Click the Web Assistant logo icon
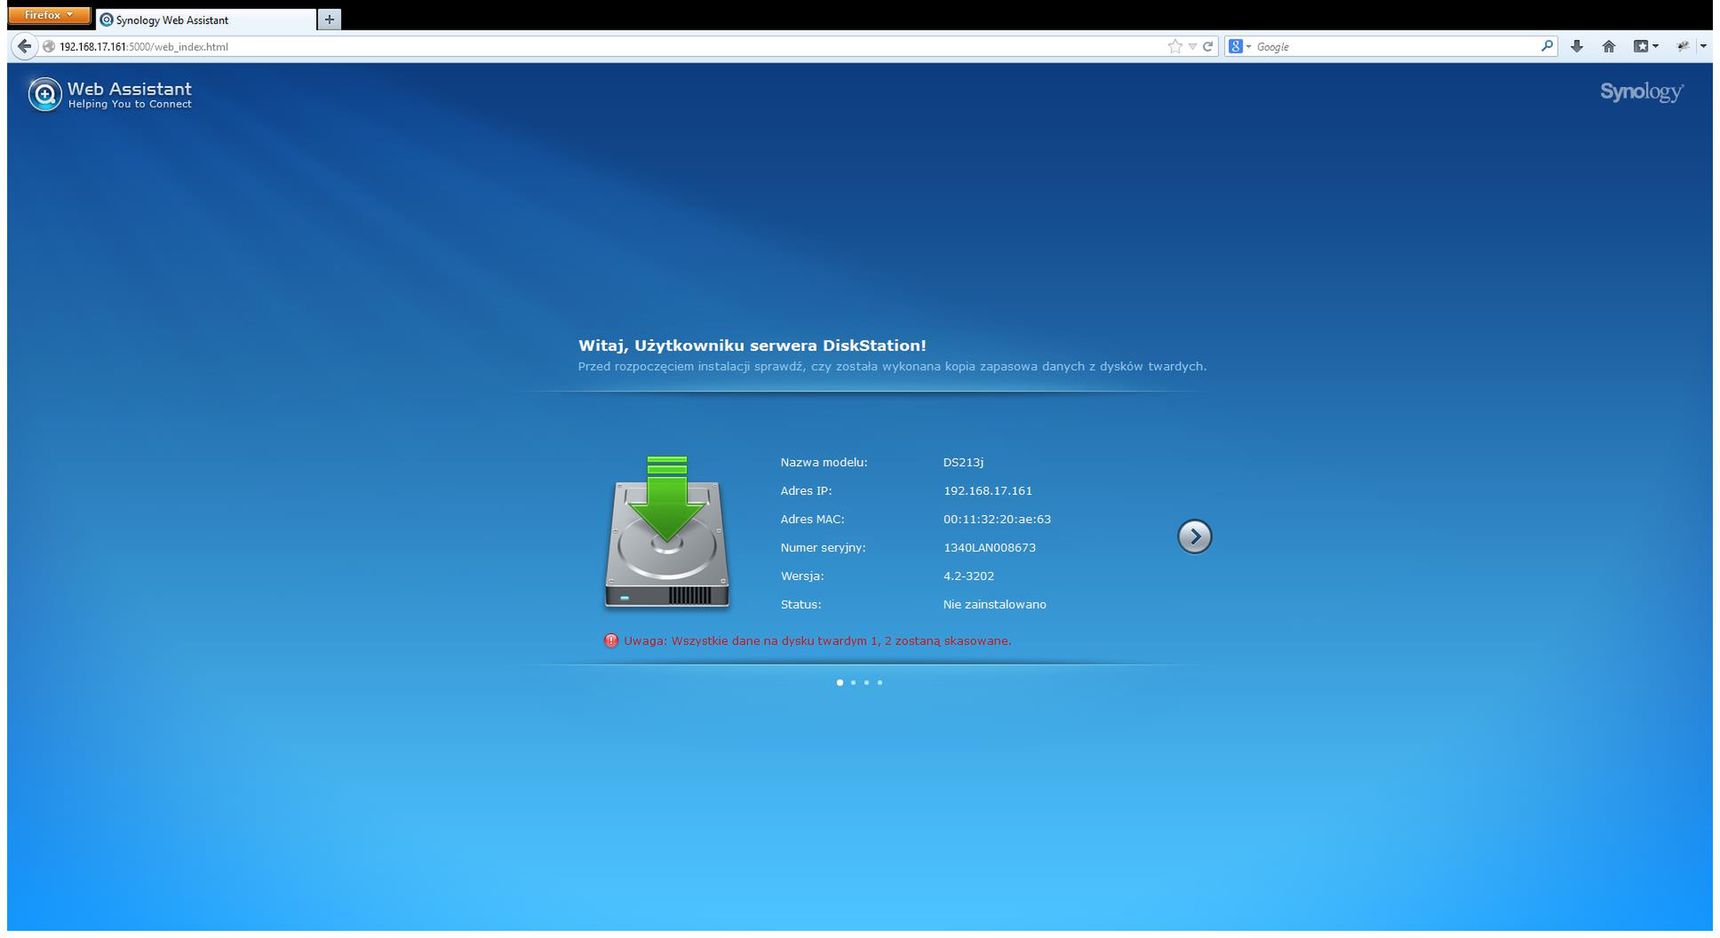 point(44,94)
